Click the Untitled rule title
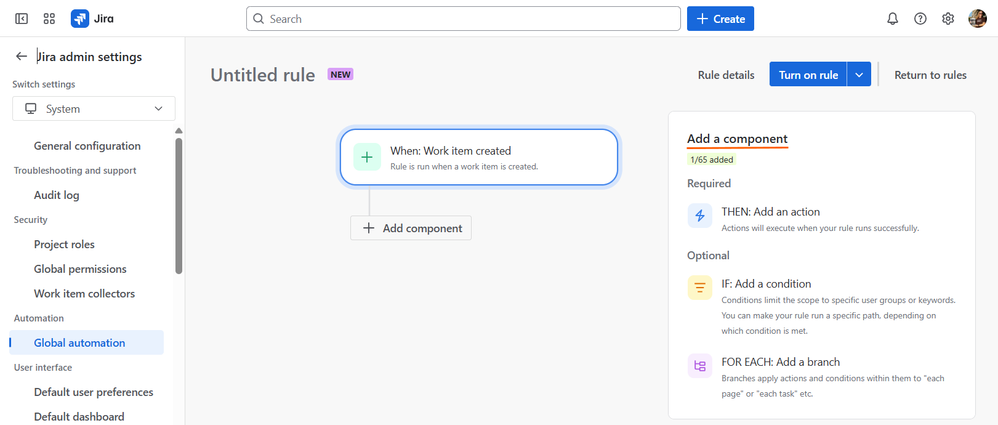The height and width of the screenshot is (425, 998). [x=263, y=75]
